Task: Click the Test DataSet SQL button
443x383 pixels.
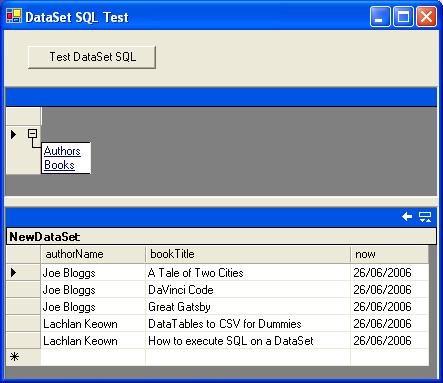Action: click(x=92, y=57)
